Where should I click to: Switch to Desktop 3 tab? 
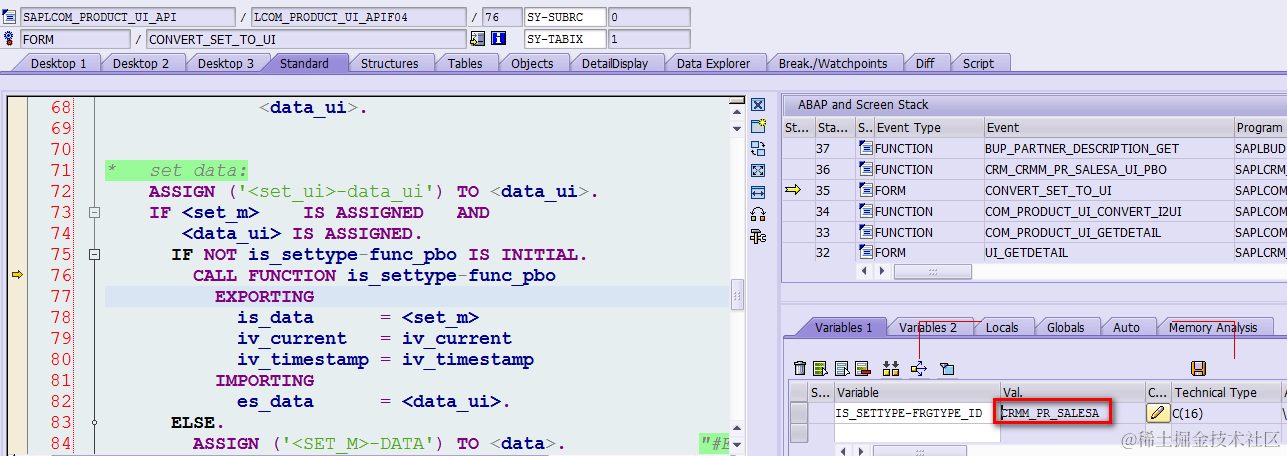[225, 63]
